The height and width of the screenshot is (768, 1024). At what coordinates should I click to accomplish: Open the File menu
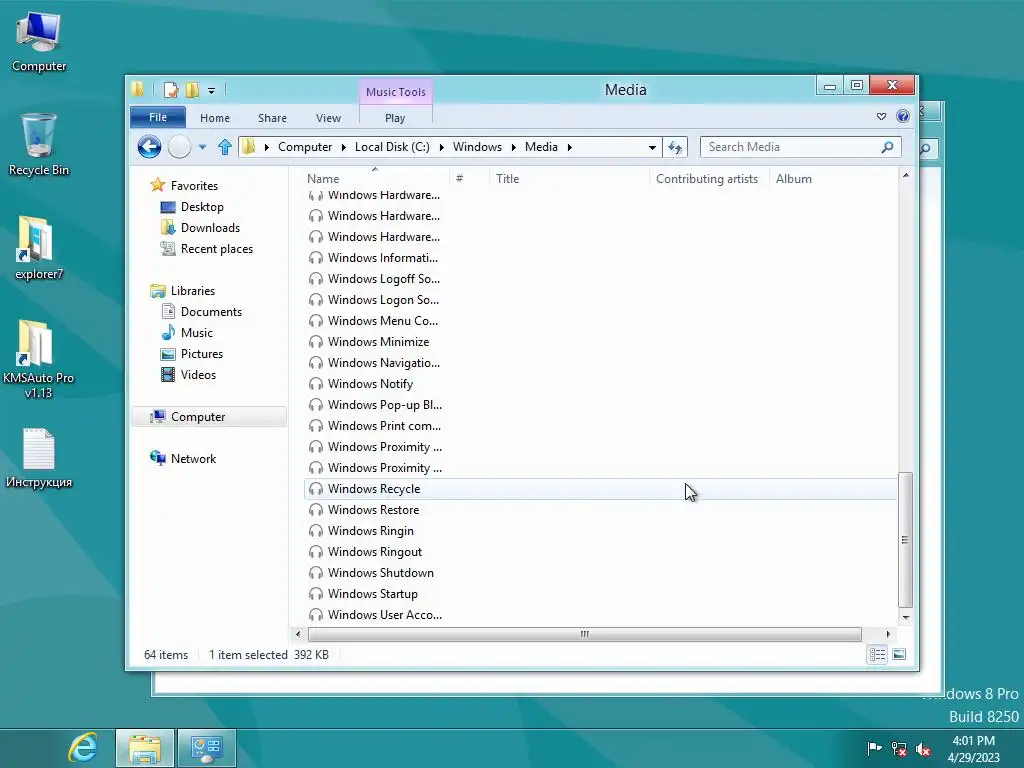(158, 117)
